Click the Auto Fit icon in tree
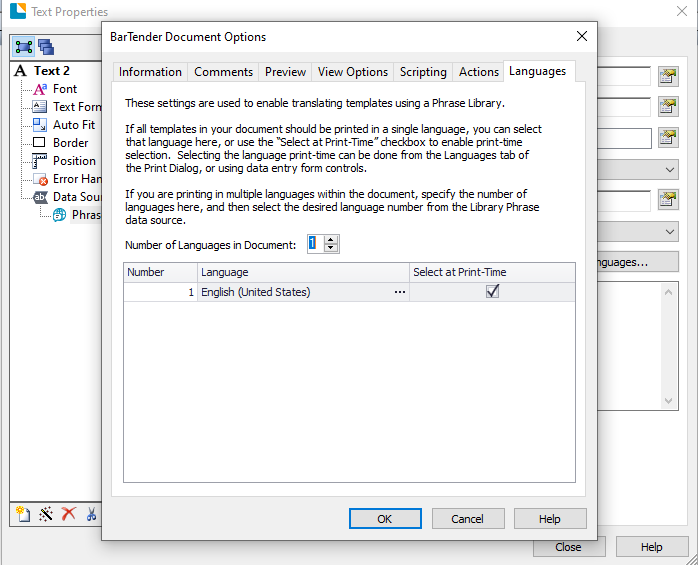The width and height of the screenshot is (698, 565). pos(40,125)
